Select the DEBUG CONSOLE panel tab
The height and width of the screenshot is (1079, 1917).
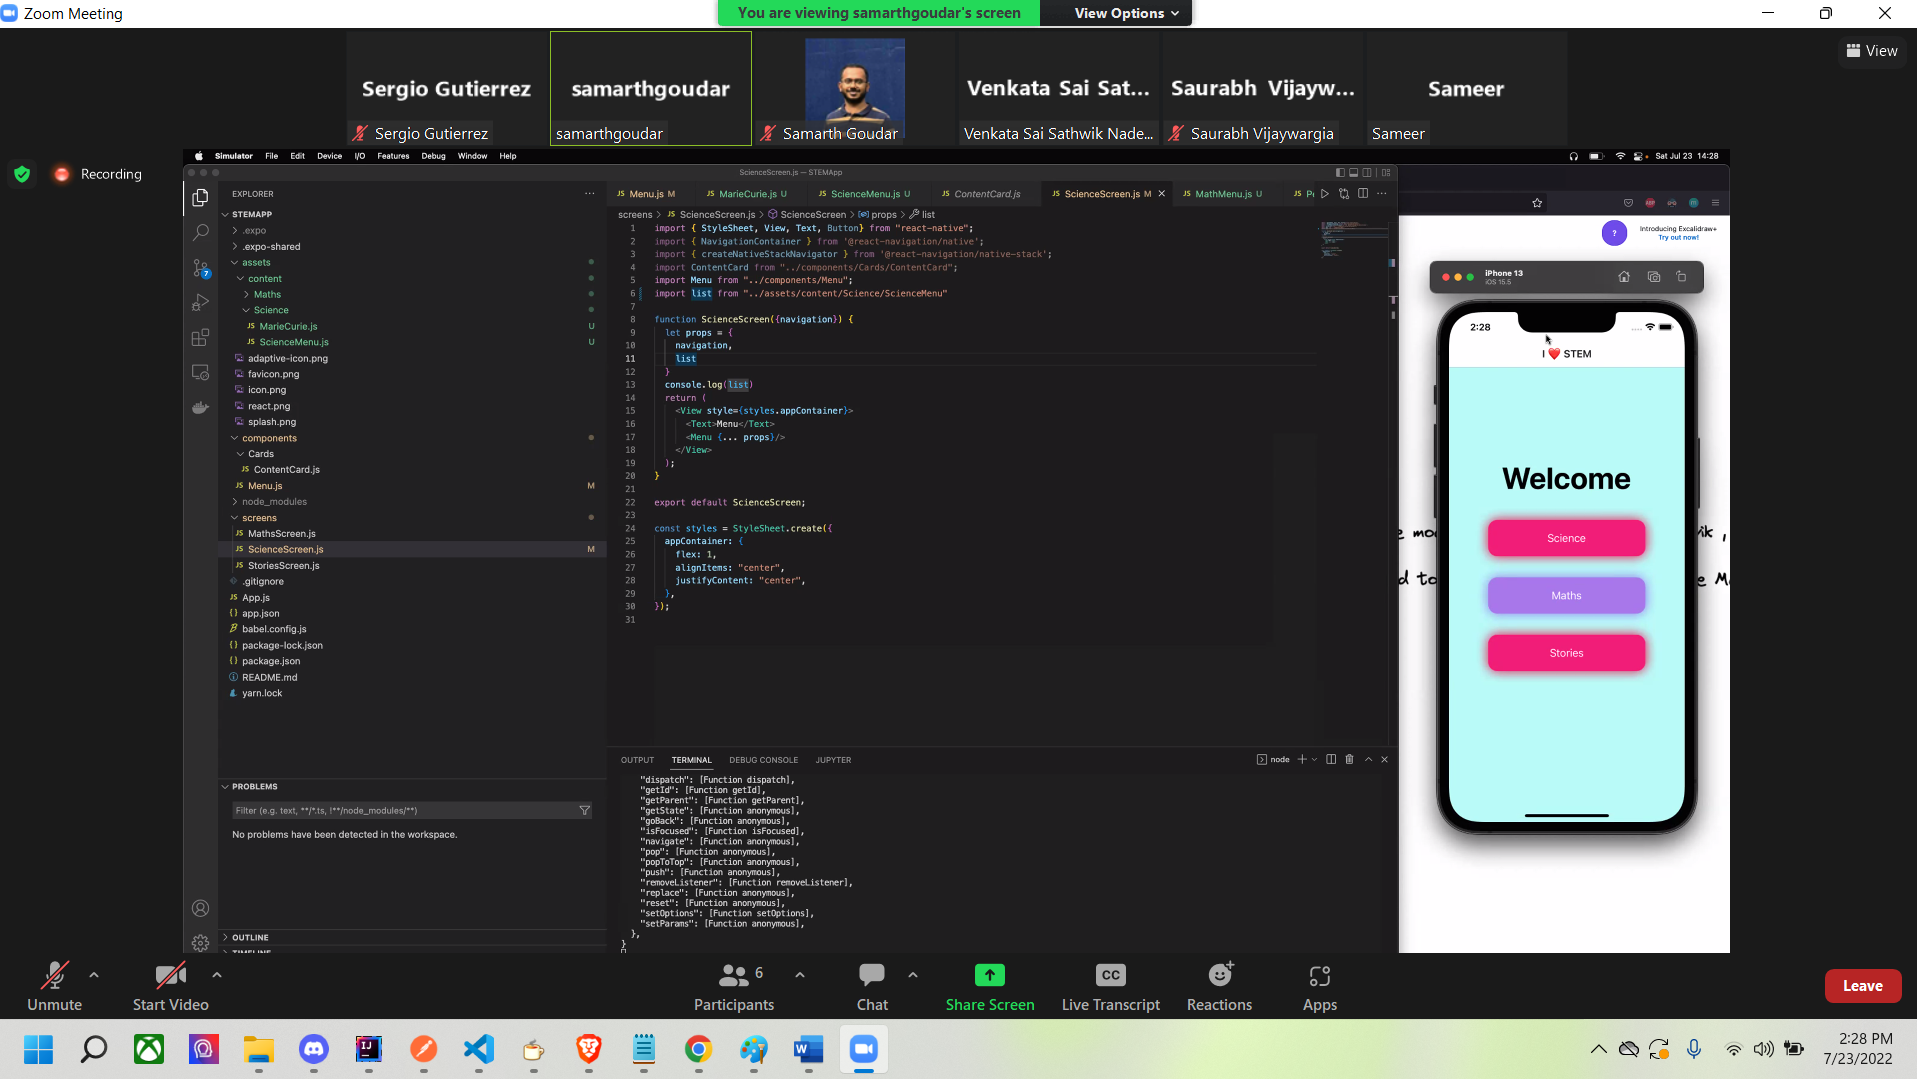763,760
